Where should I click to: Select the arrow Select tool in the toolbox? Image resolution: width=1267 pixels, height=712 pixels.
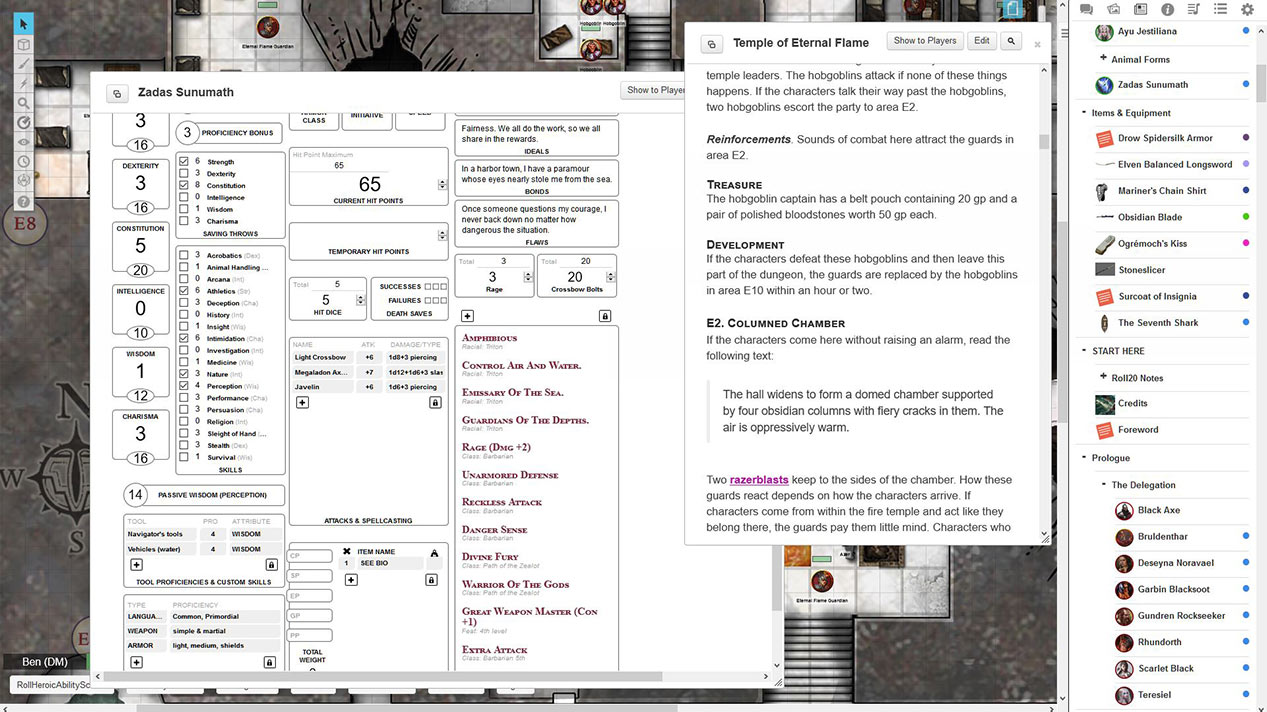click(24, 23)
